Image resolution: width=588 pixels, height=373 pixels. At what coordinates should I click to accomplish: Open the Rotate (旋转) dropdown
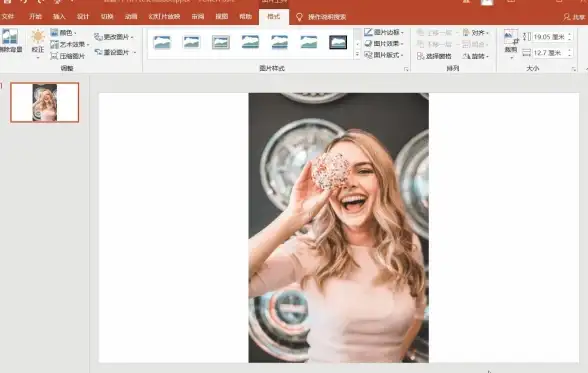(476, 56)
